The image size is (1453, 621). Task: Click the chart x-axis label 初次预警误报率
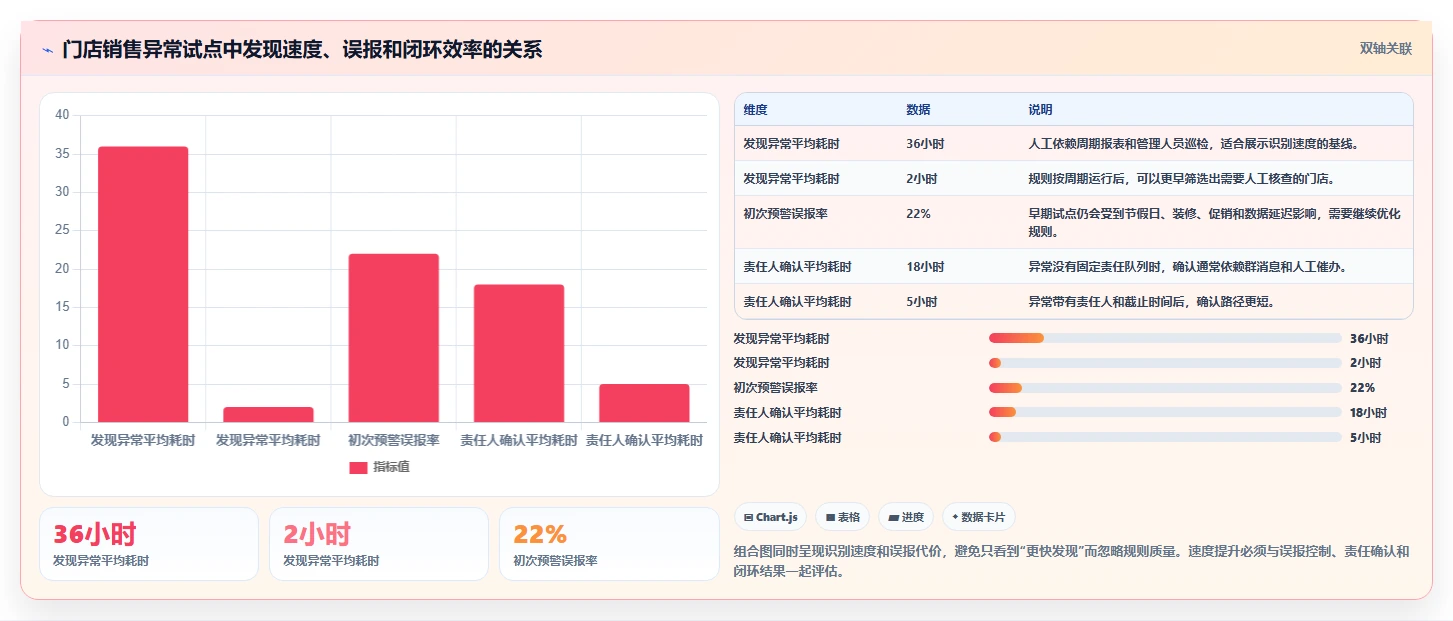pyautogui.click(x=393, y=440)
